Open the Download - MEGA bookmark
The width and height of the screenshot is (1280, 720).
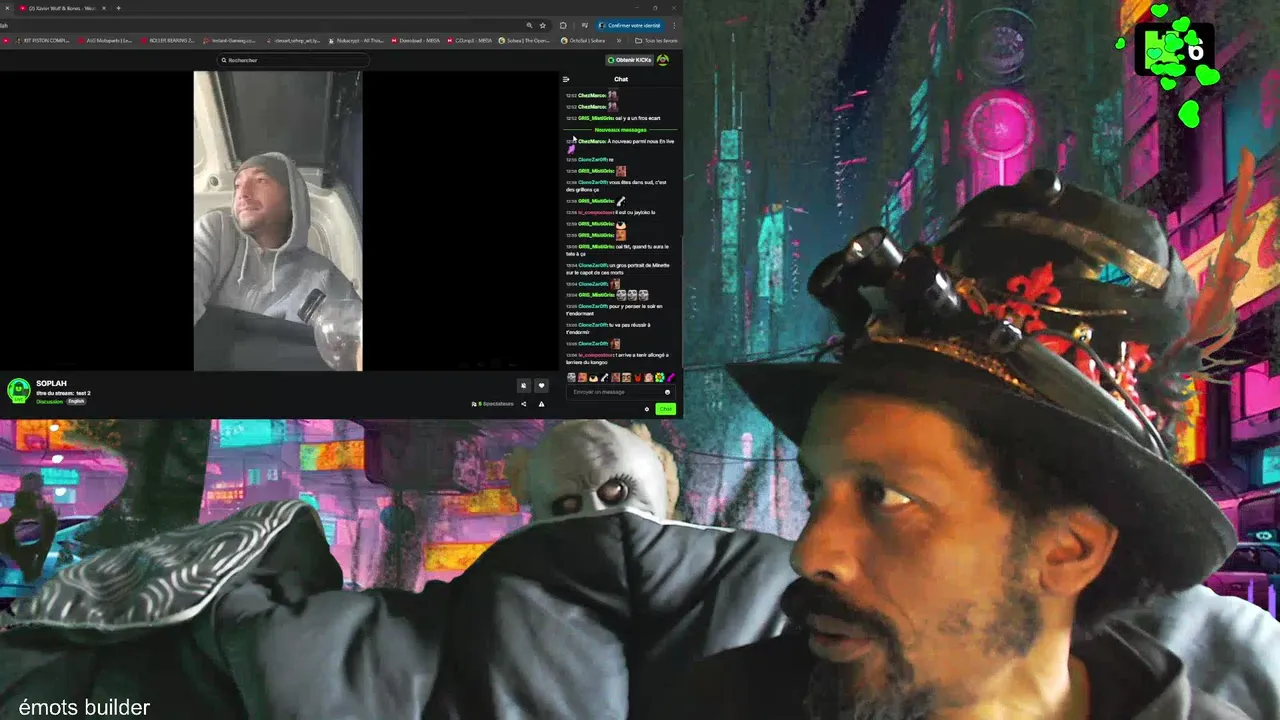pyautogui.click(x=415, y=41)
